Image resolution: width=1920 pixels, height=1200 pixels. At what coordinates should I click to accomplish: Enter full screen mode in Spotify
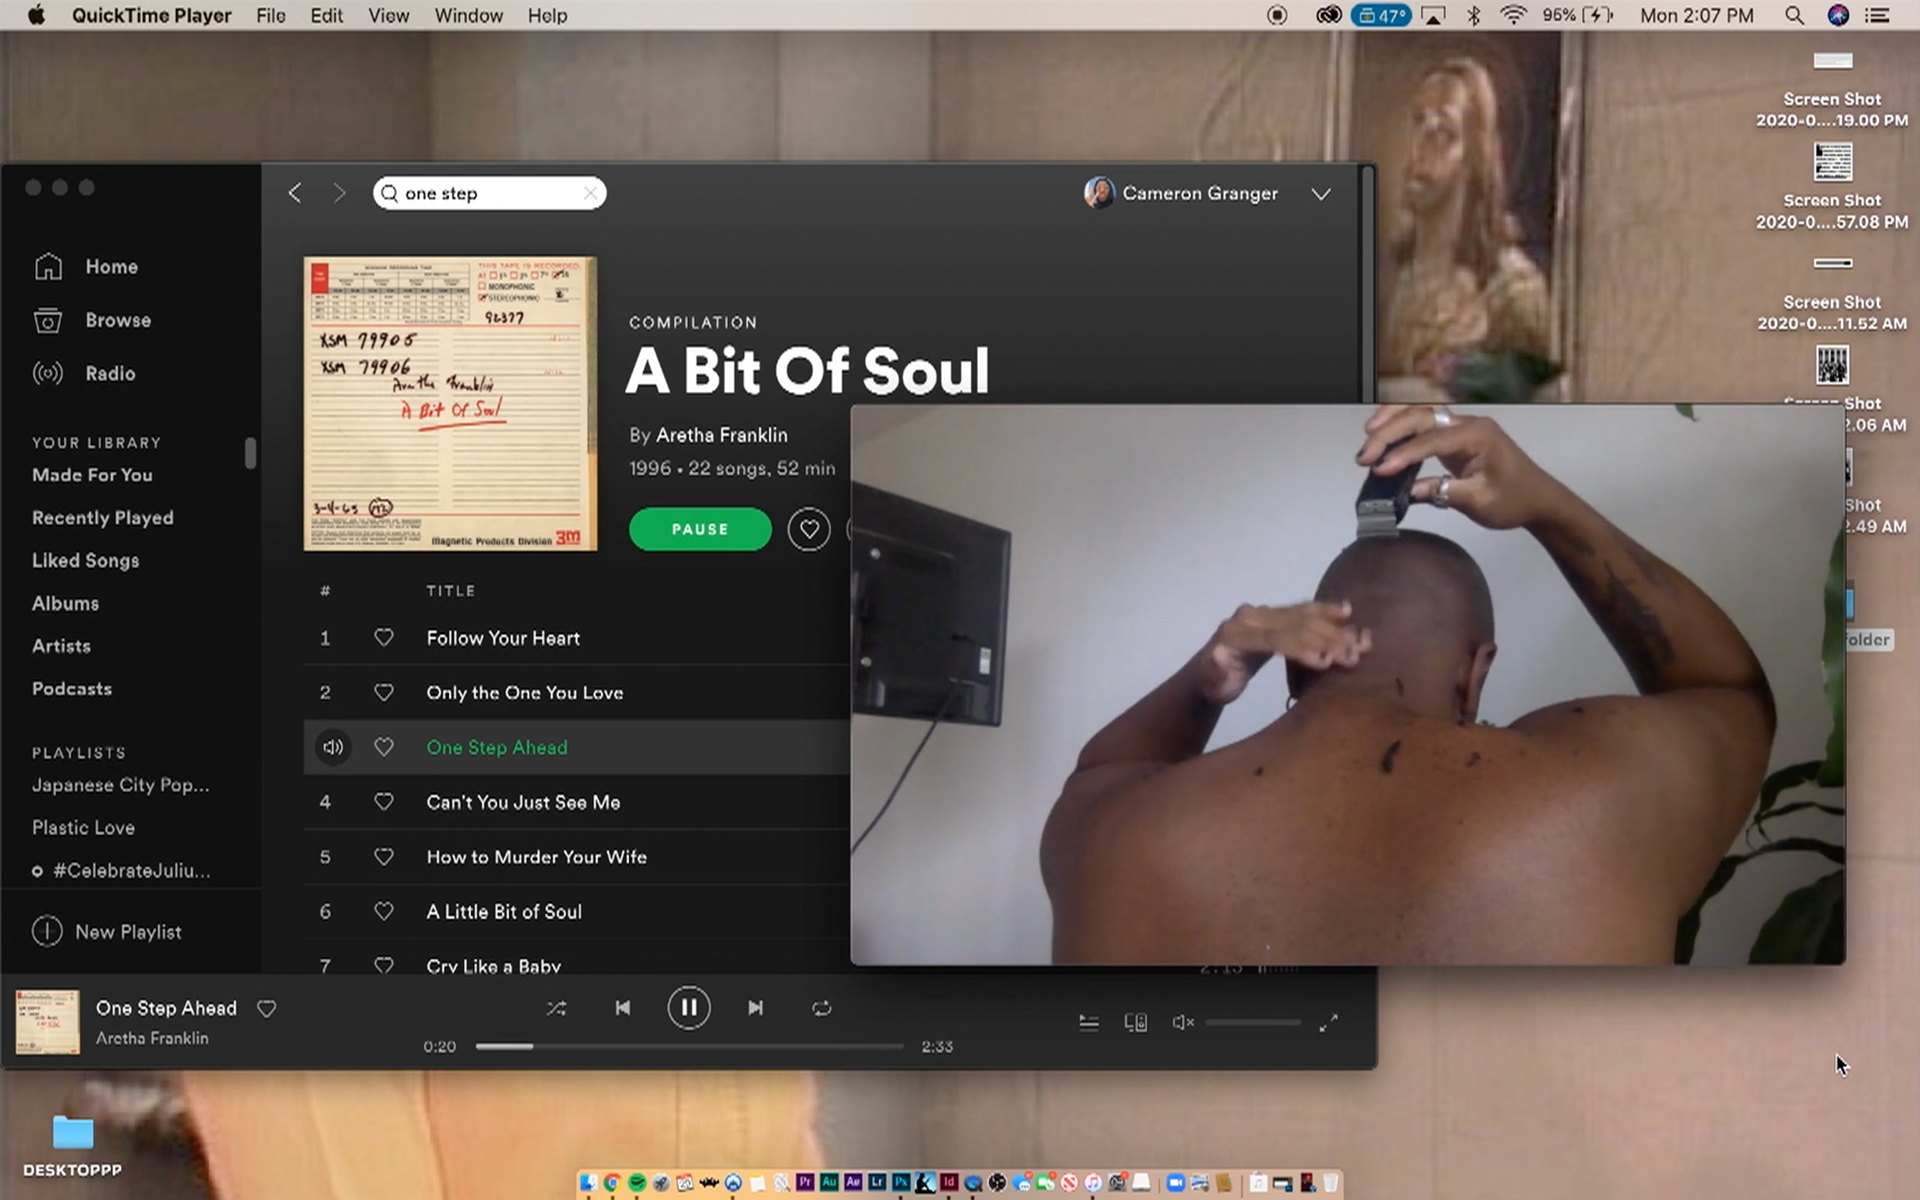click(x=1328, y=1022)
